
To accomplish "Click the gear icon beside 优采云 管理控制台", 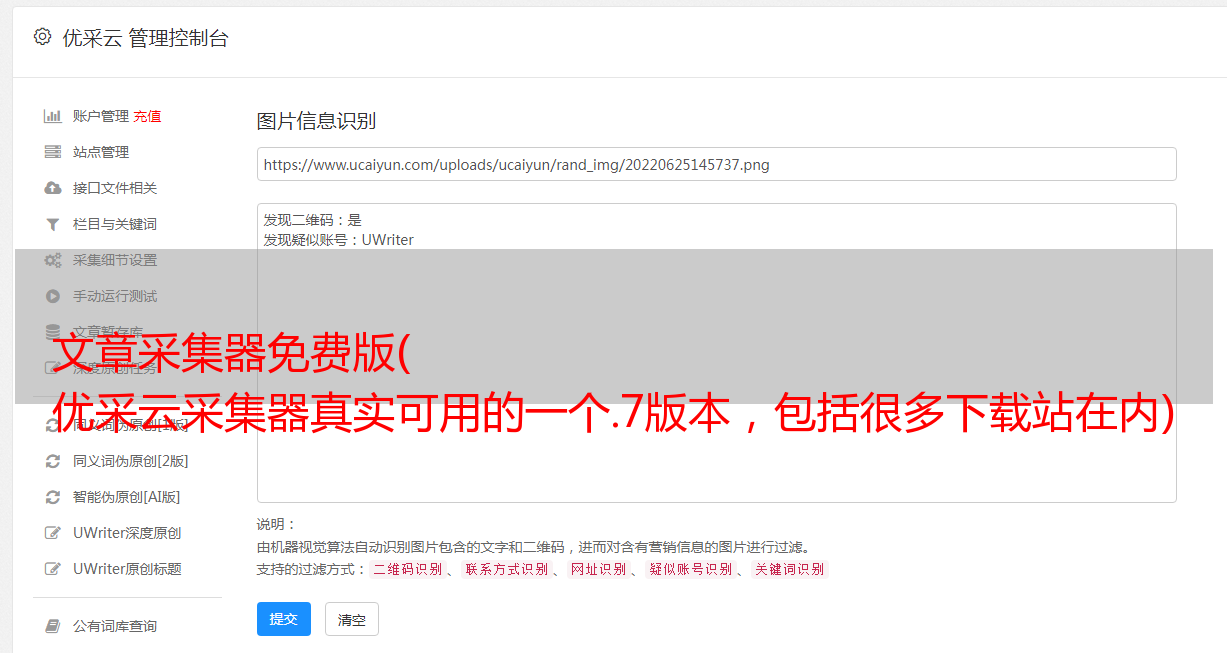I will click(42, 37).
